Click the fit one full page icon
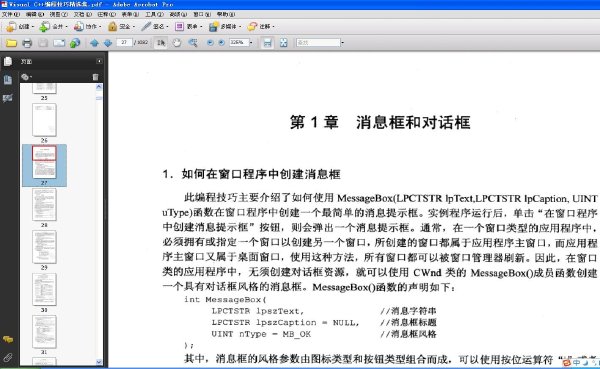The image size is (600, 369). pyautogui.click(x=284, y=43)
